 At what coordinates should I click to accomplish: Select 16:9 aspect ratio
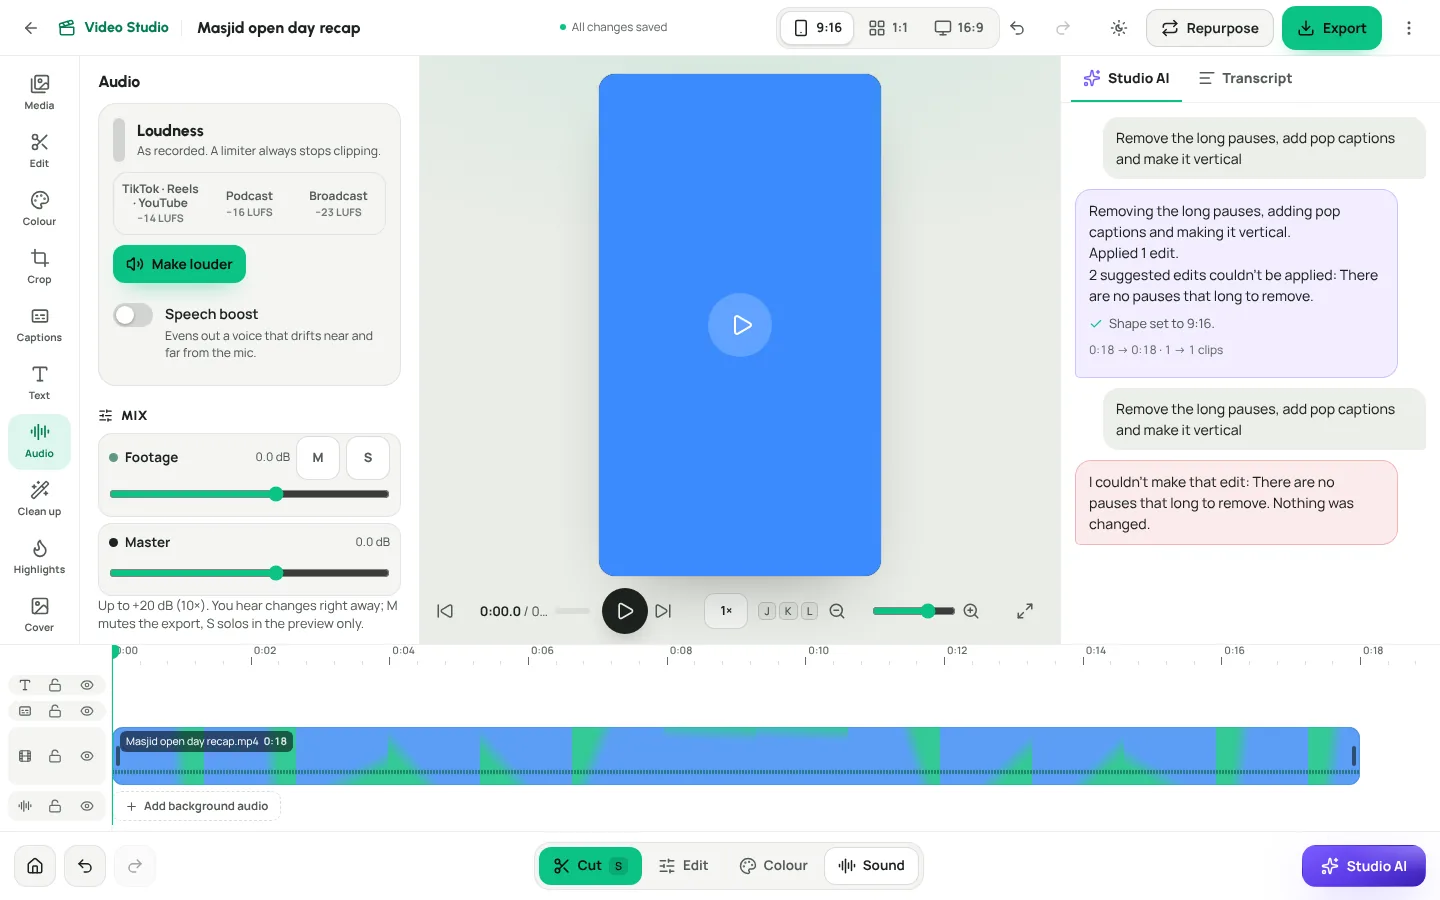tap(958, 28)
